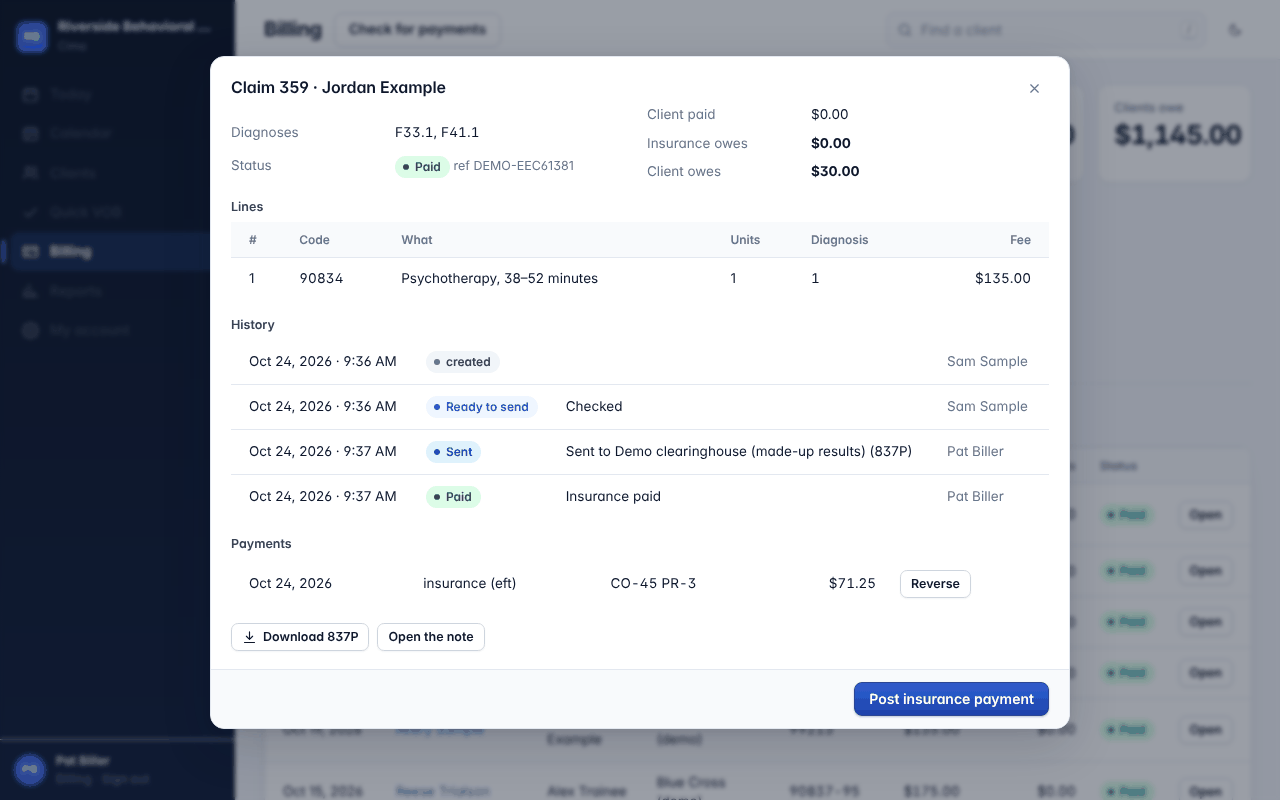Select the ref DEMO-EEC61381 text
The height and width of the screenshot is (800, 1280).
click(514, 166)
